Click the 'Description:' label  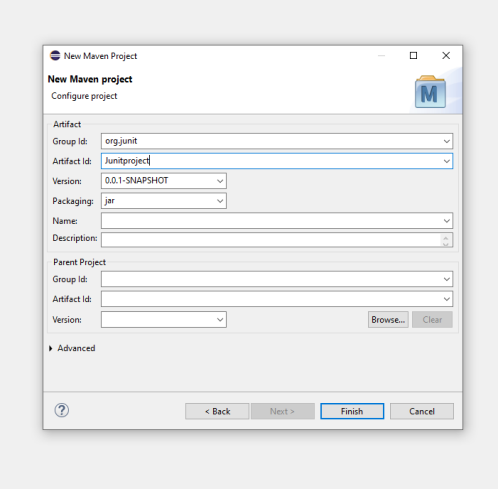point(75,238)
